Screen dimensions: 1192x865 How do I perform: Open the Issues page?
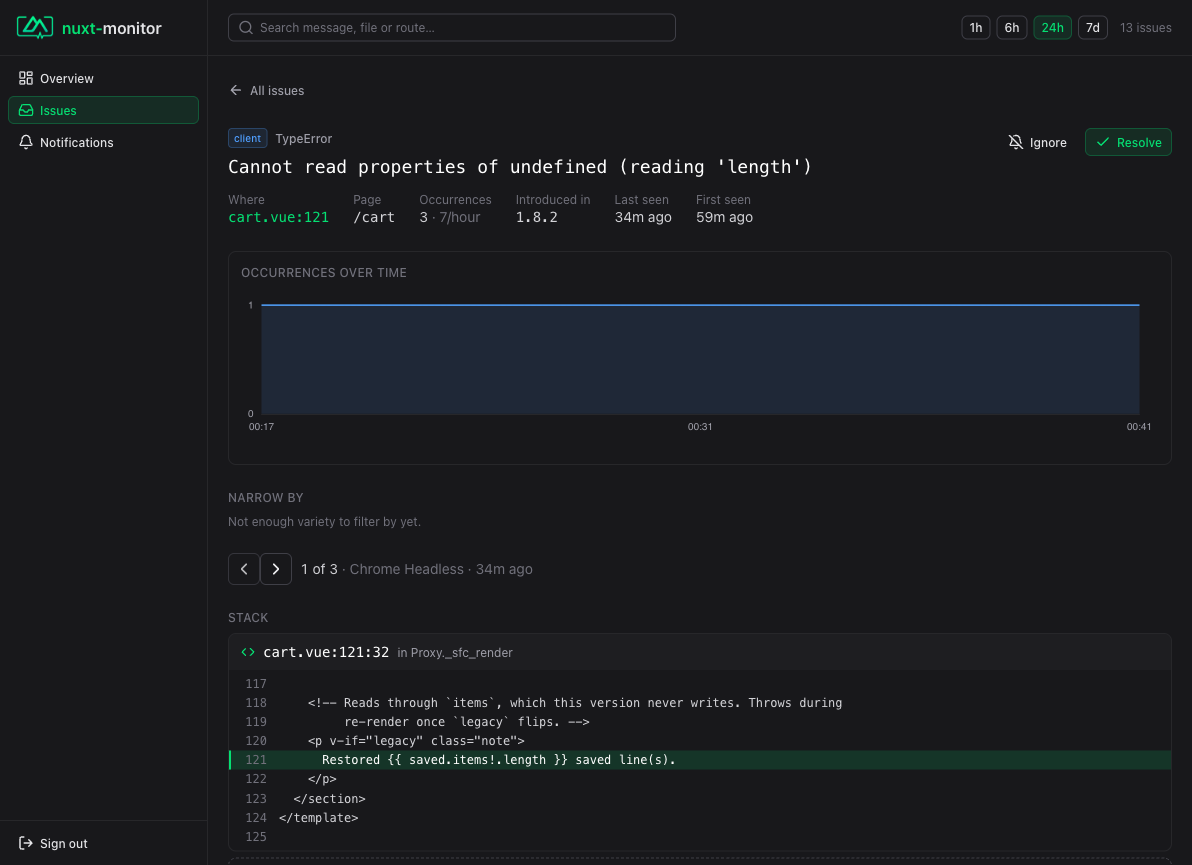click(x=103, y=110)
